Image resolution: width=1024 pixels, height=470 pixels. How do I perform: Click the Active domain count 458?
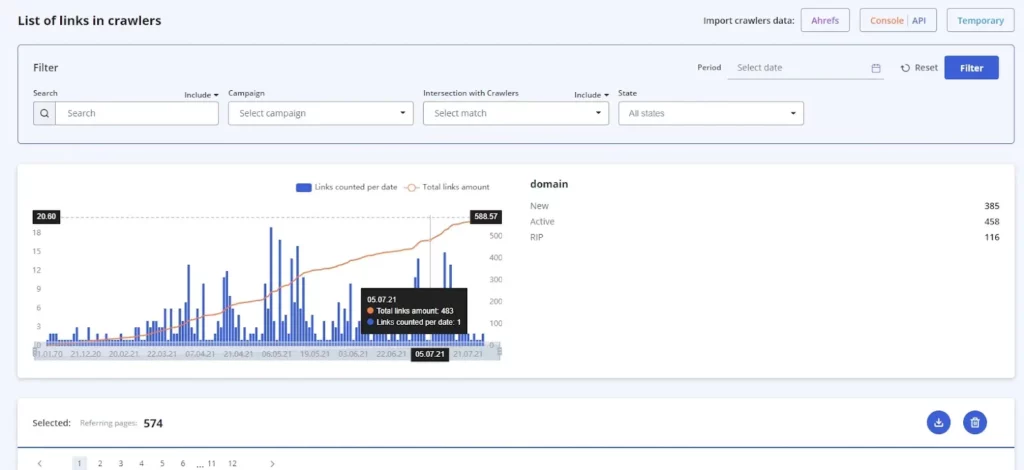coord(991,221)
